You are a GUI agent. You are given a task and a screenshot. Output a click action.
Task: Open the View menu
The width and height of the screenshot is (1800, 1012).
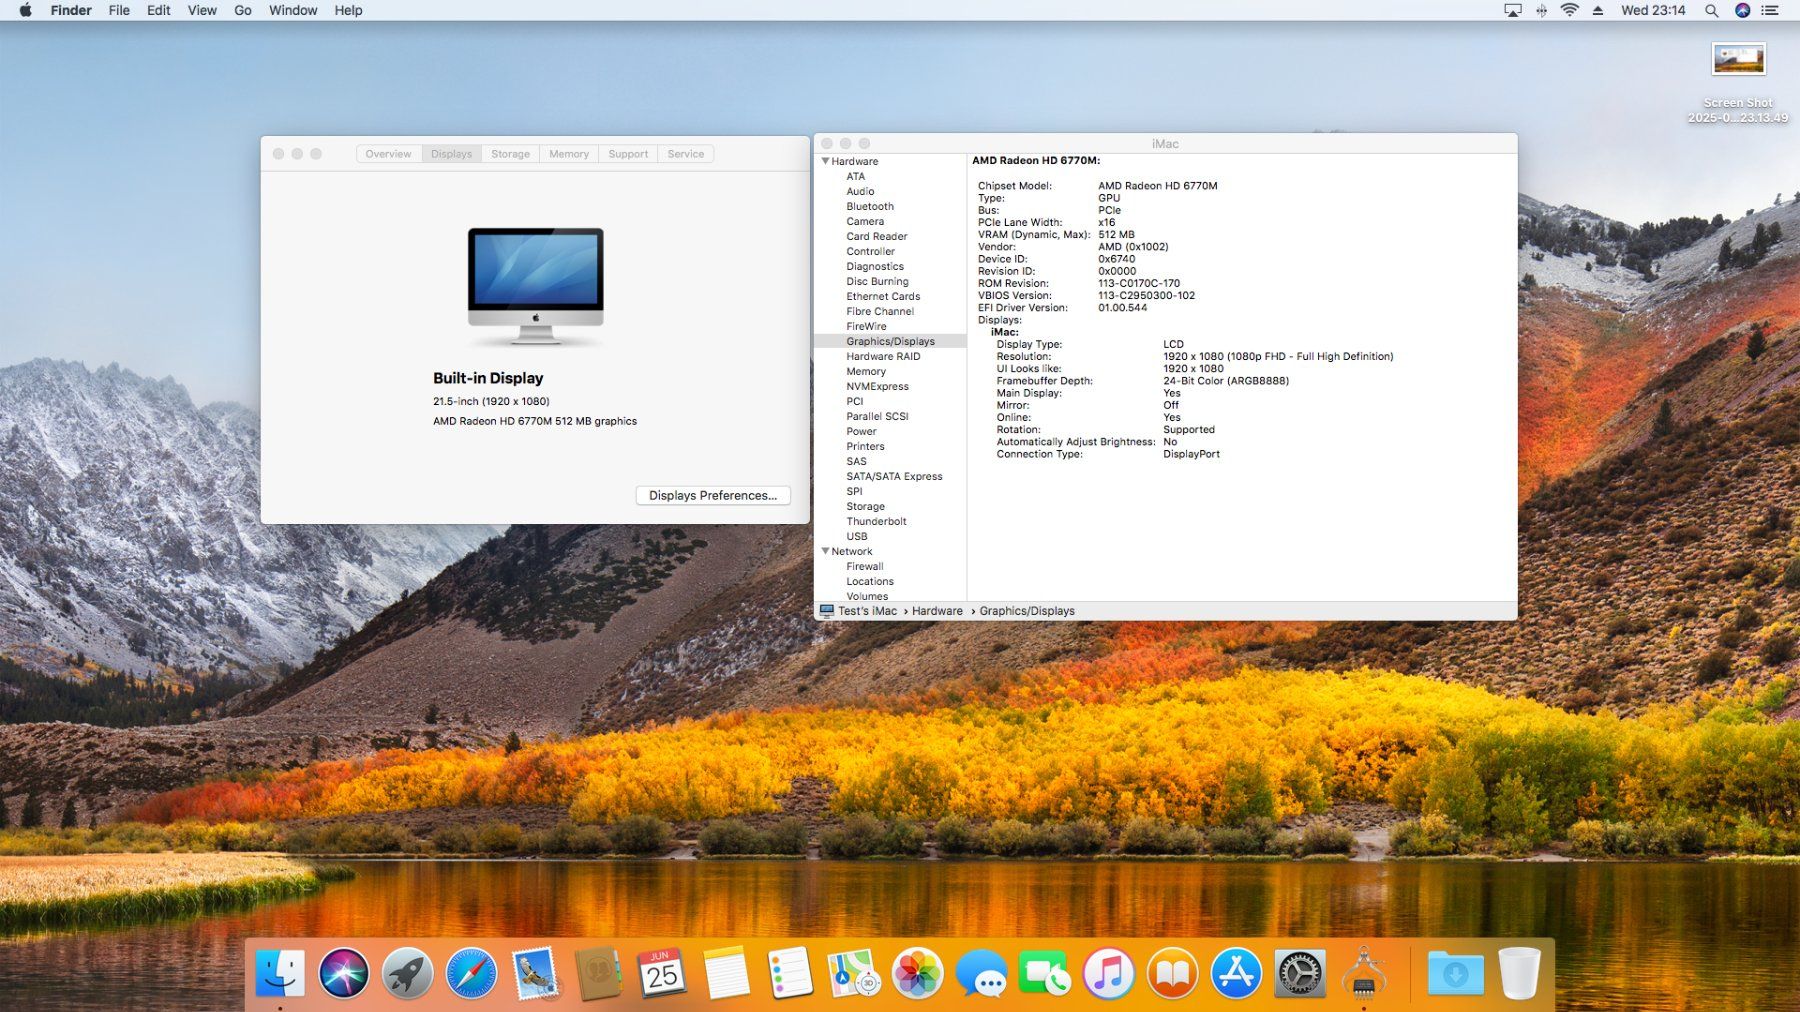click(x=202, y=10)
